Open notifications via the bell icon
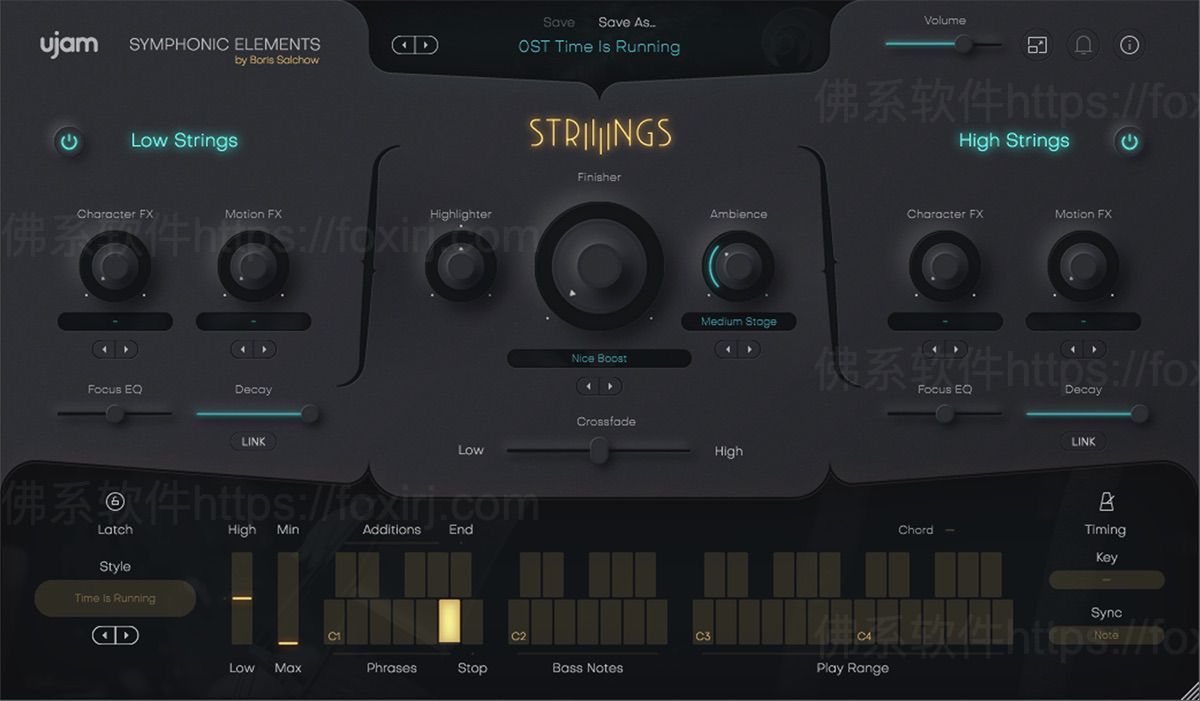This screenshot has height=701, width=1200. 1083,45
